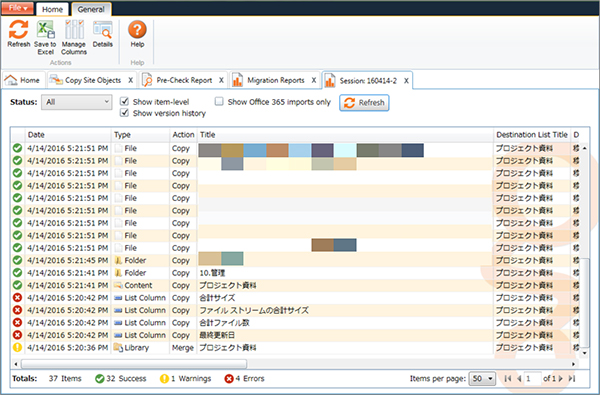Image resolution: width=600 pixels, height=395 pixels.
Task: Toggle Show item-level checkbox
Action: tap(124, 101)
